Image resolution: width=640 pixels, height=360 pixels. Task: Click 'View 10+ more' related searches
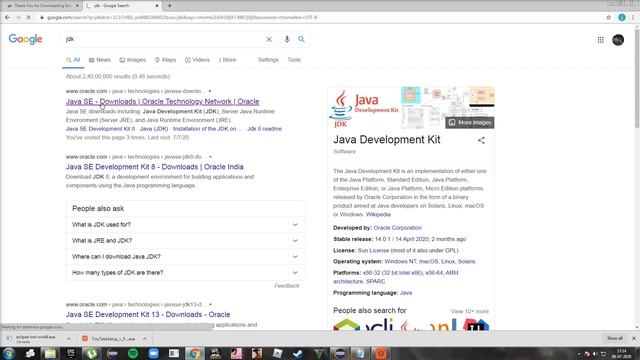(x=469, y=311)
